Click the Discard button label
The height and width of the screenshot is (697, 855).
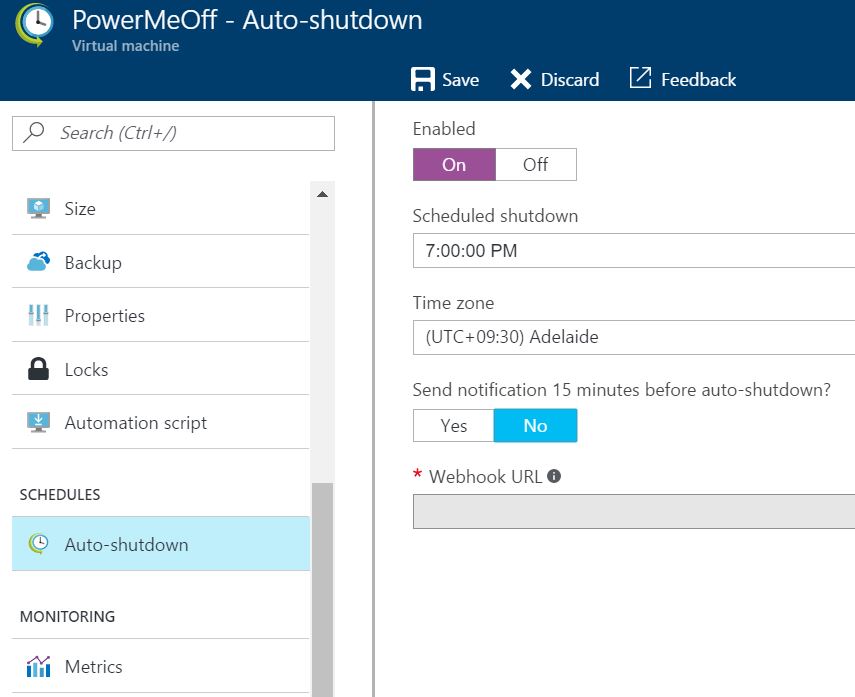[570, 80]
